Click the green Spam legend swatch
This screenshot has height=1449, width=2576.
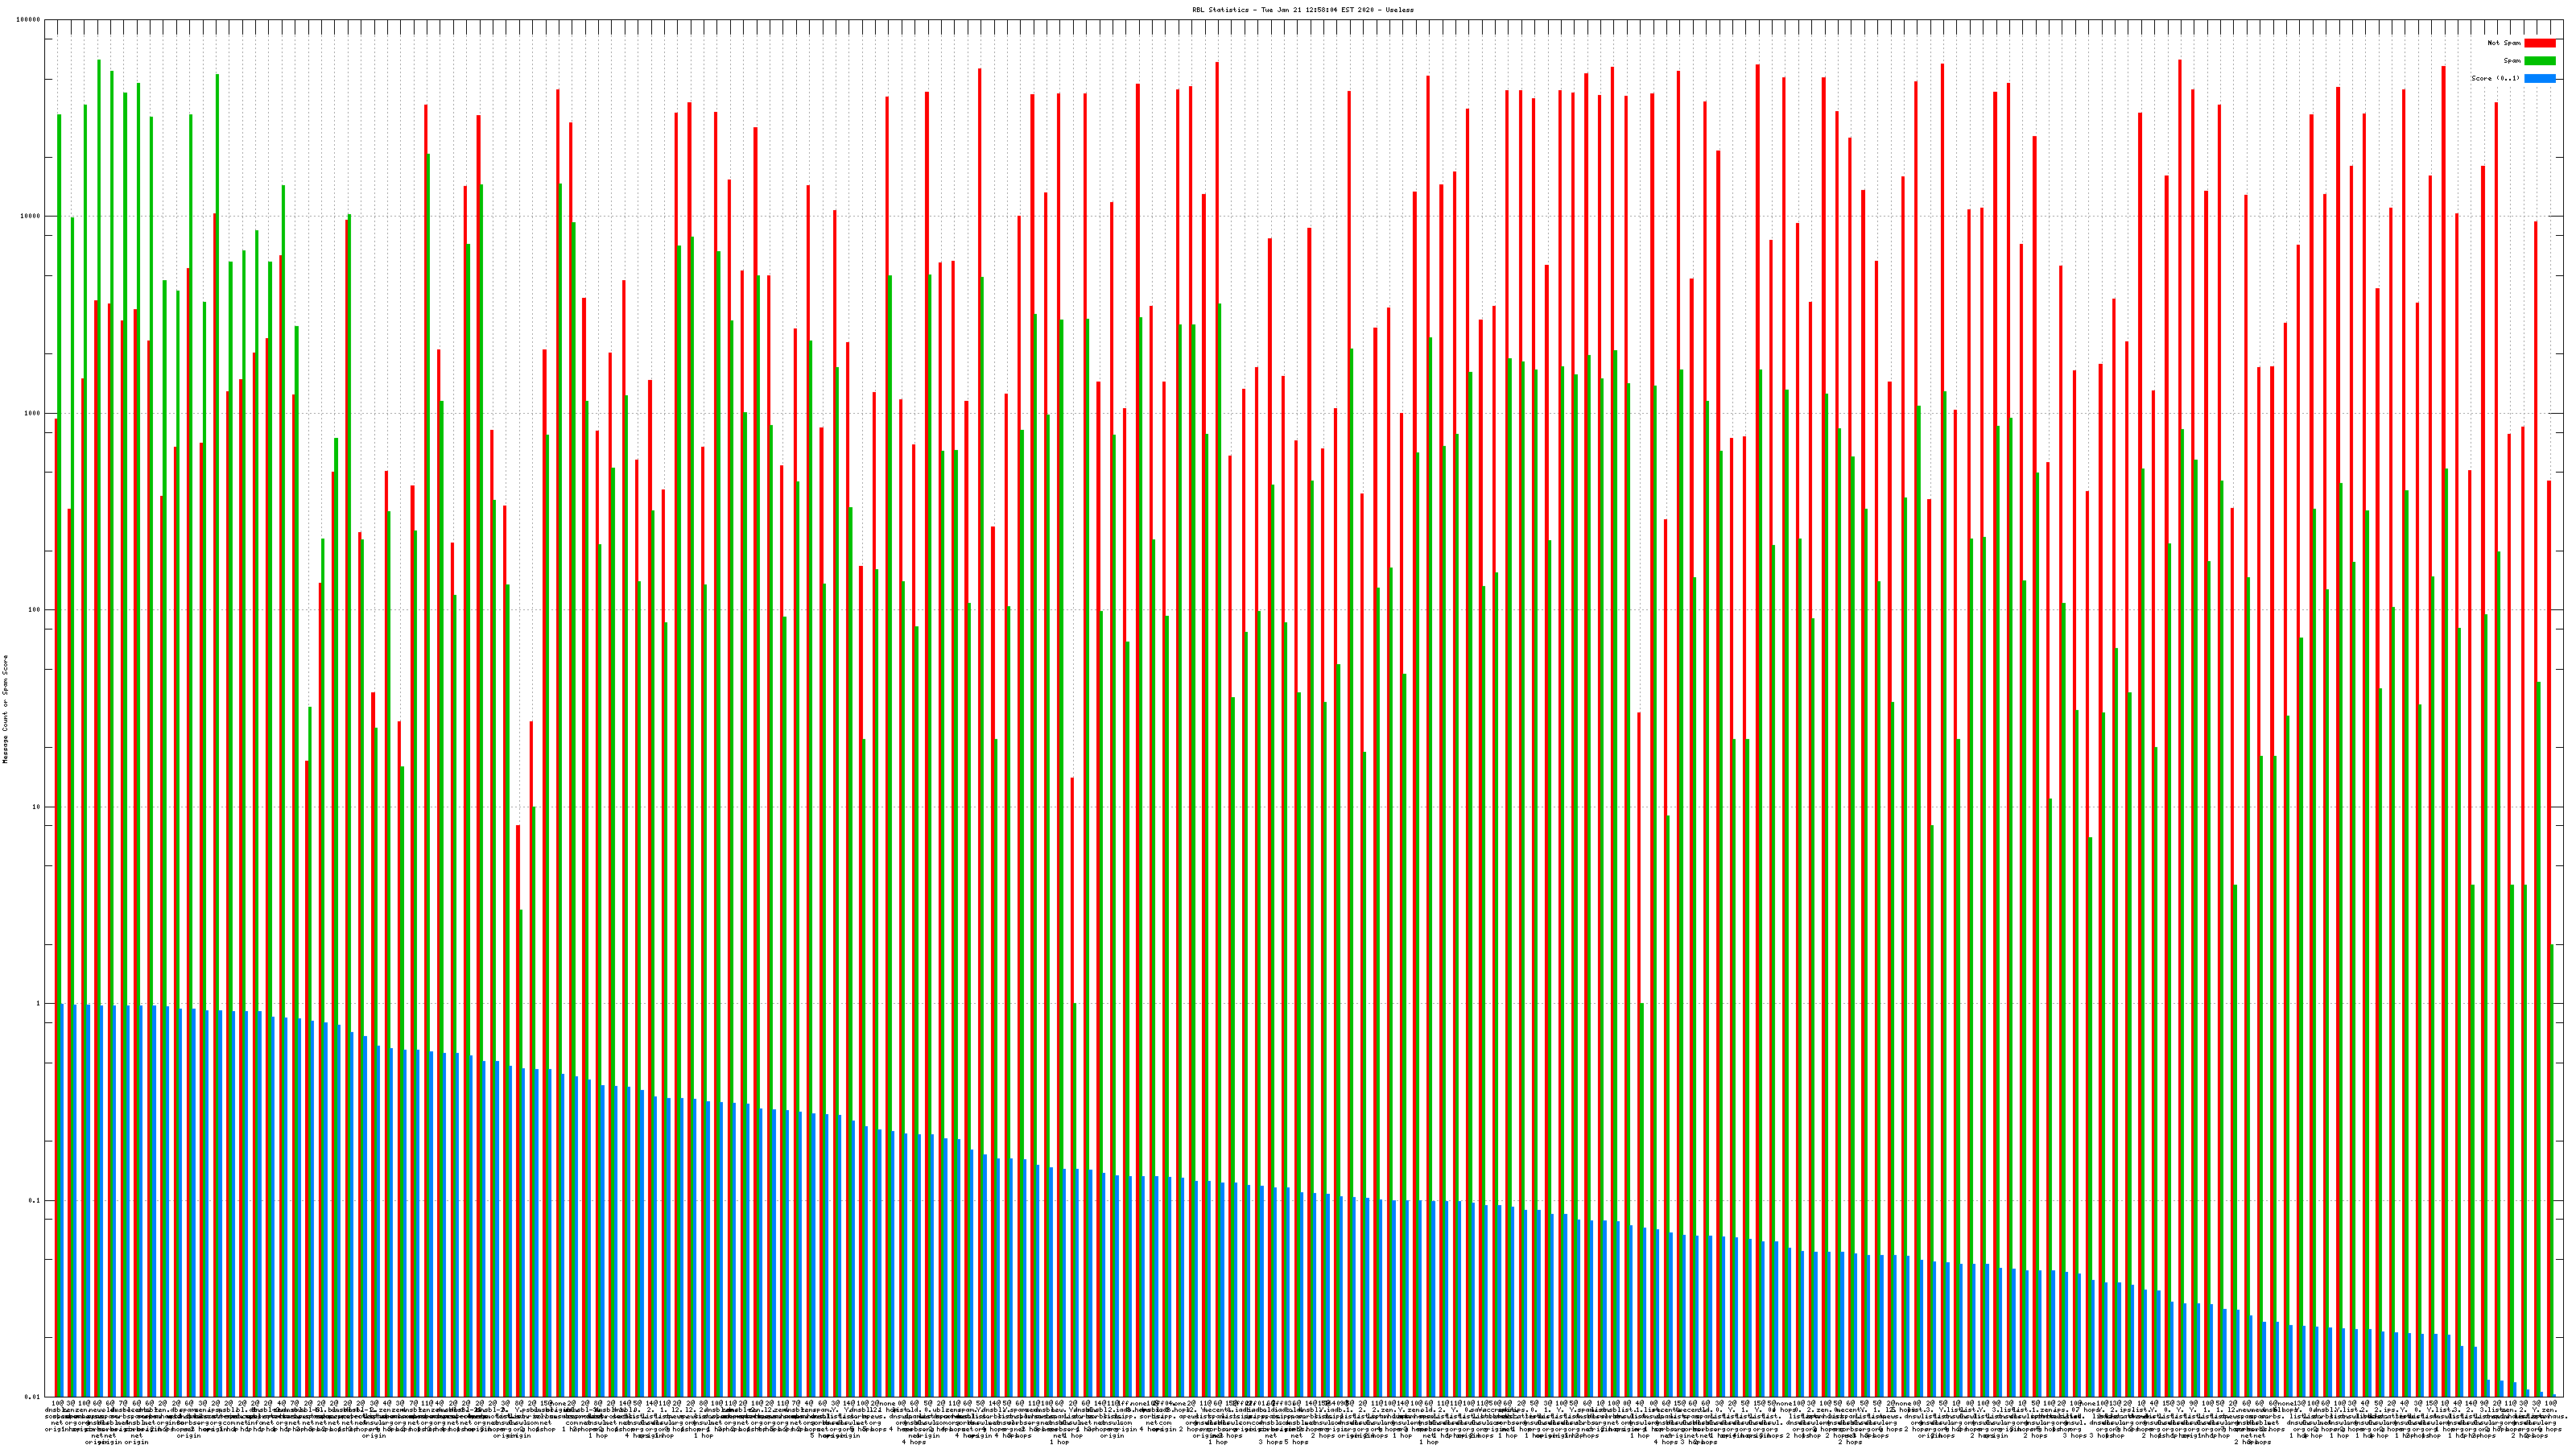click(x=2539, y=61)
